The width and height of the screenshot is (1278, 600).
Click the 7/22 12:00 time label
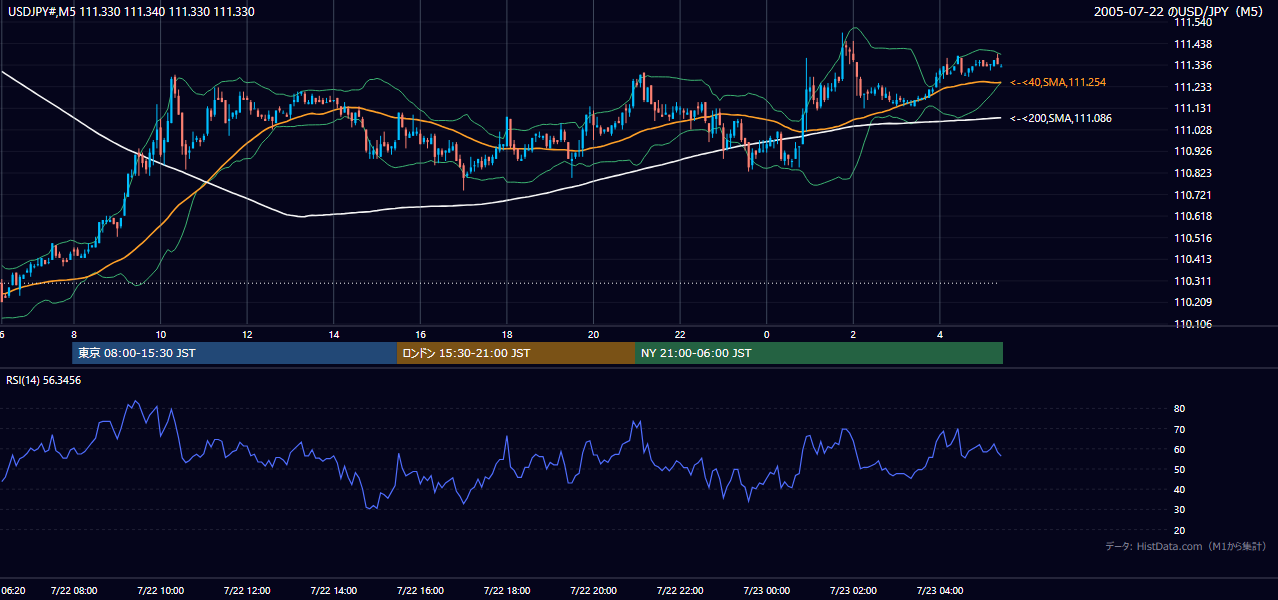[x=247, y=591]
